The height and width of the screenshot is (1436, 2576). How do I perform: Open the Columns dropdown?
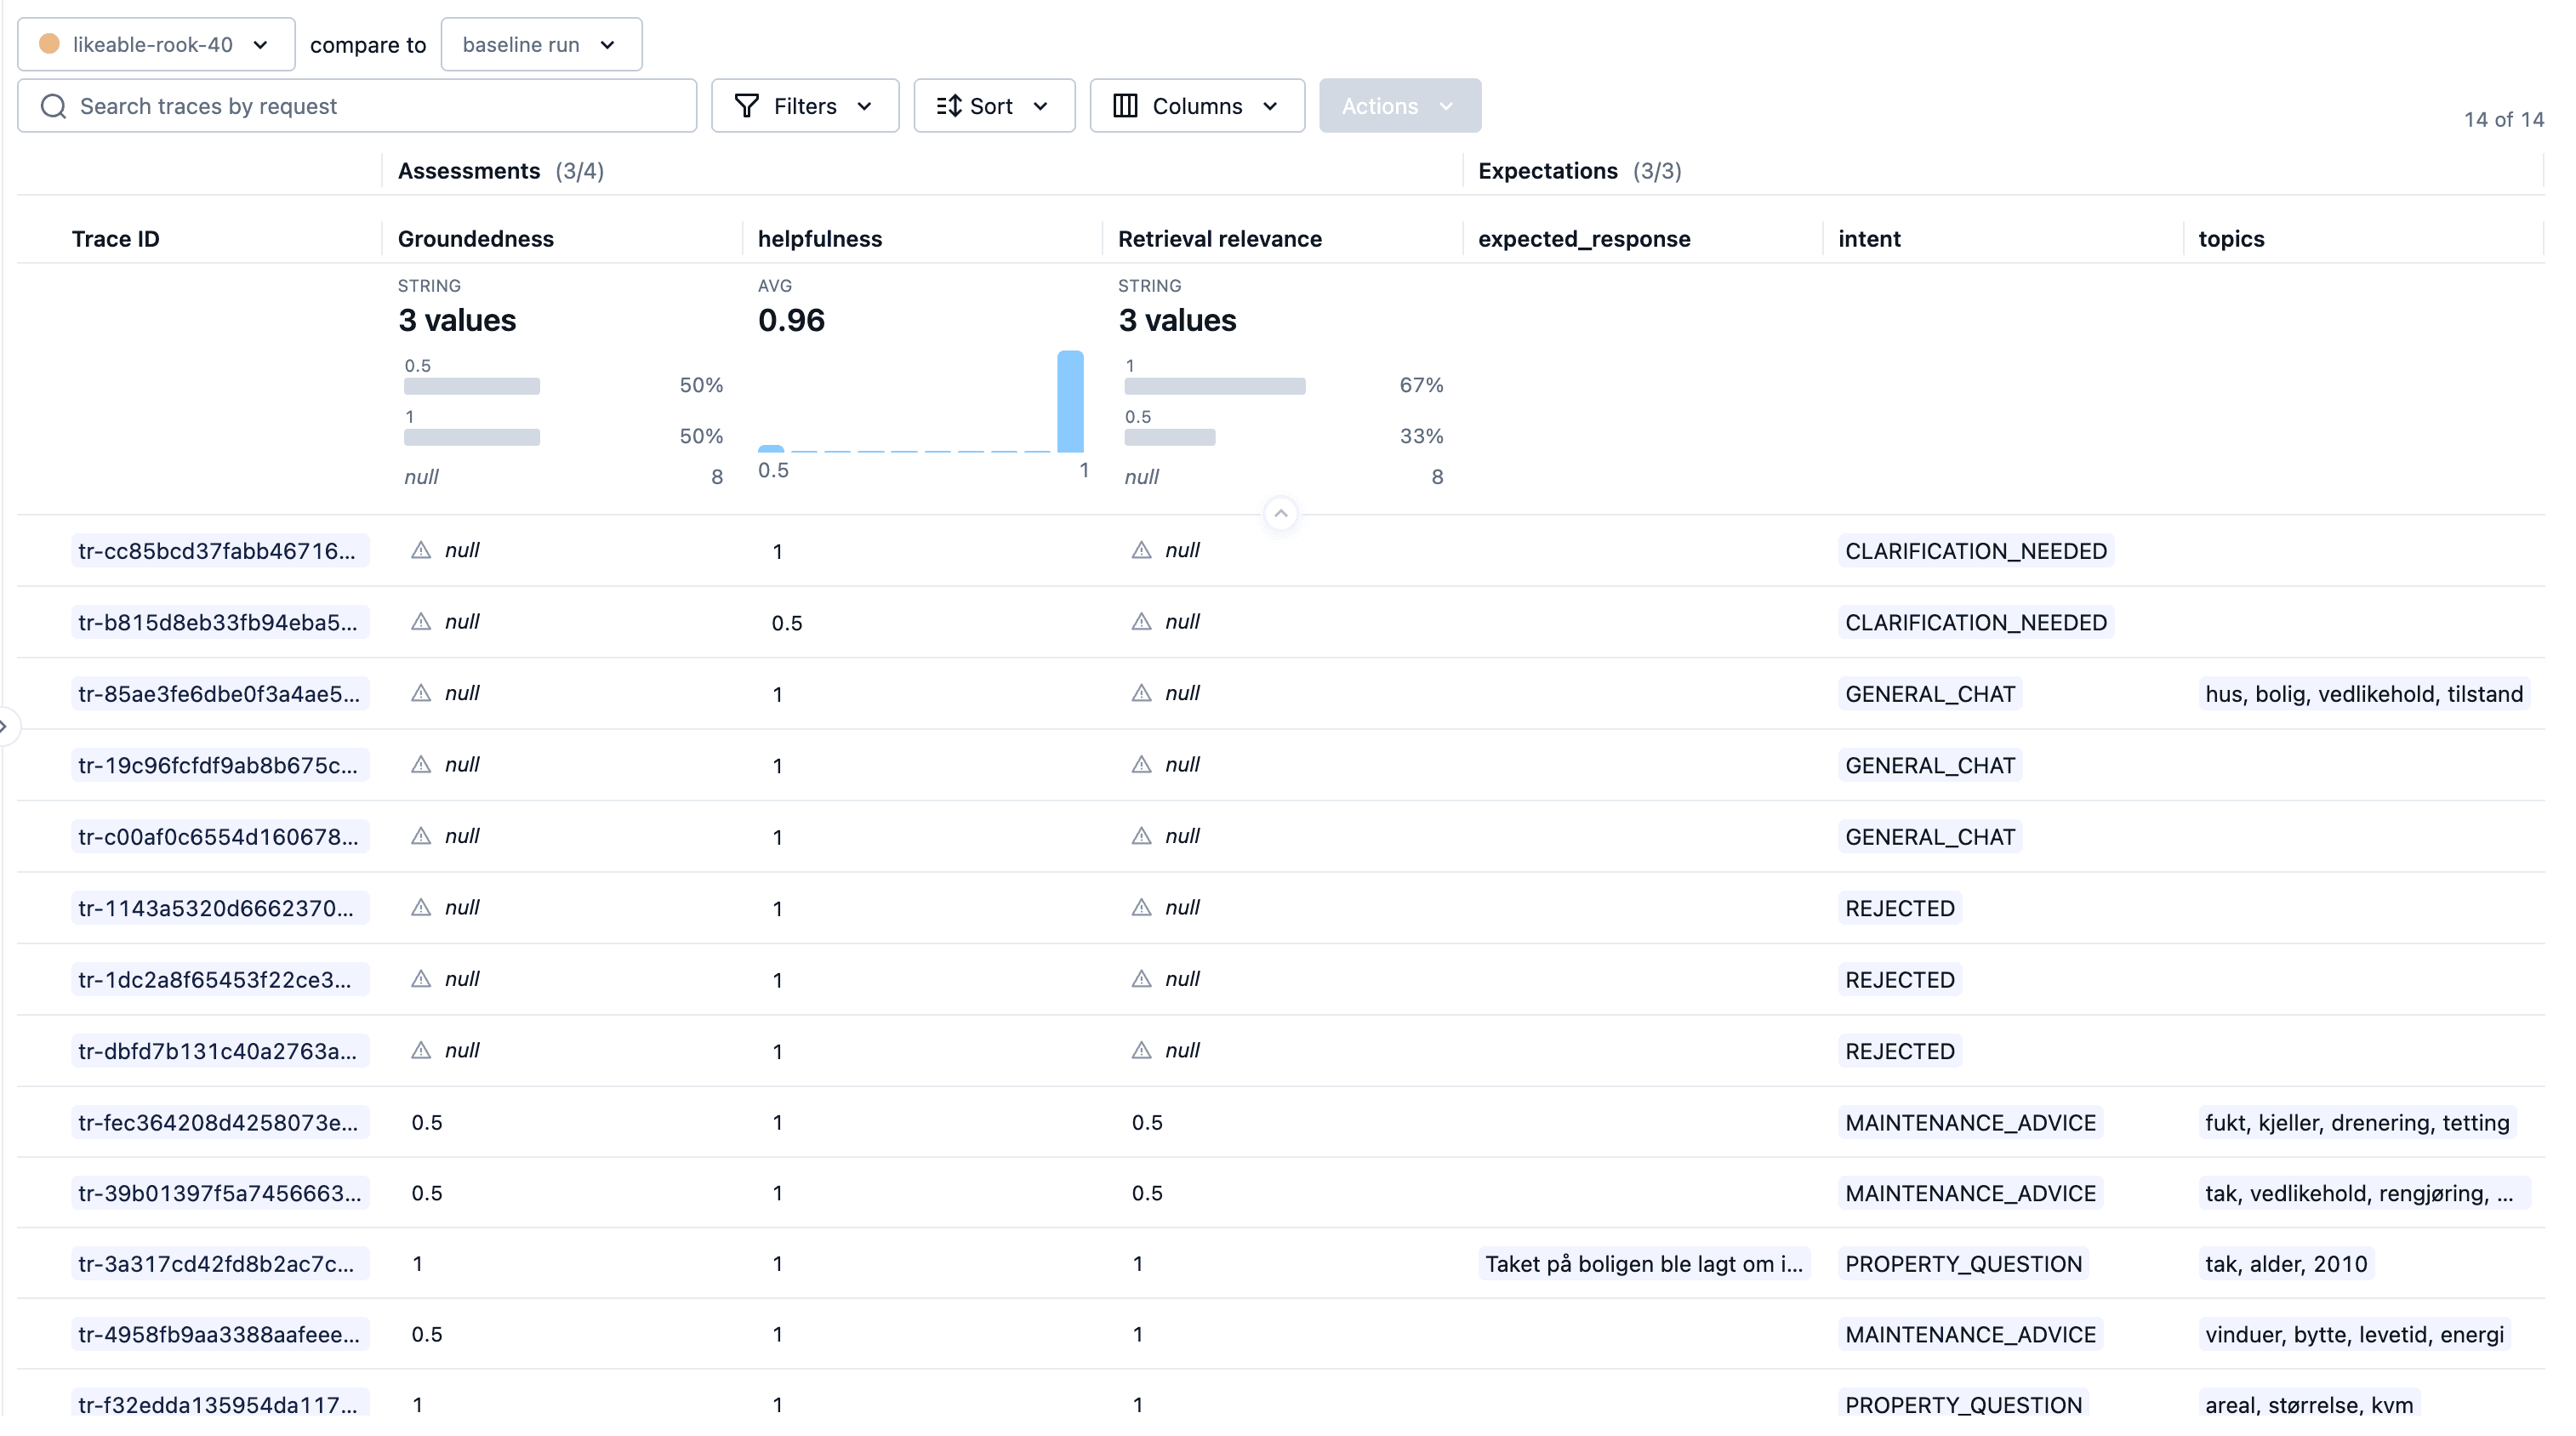pos(1197,106)
